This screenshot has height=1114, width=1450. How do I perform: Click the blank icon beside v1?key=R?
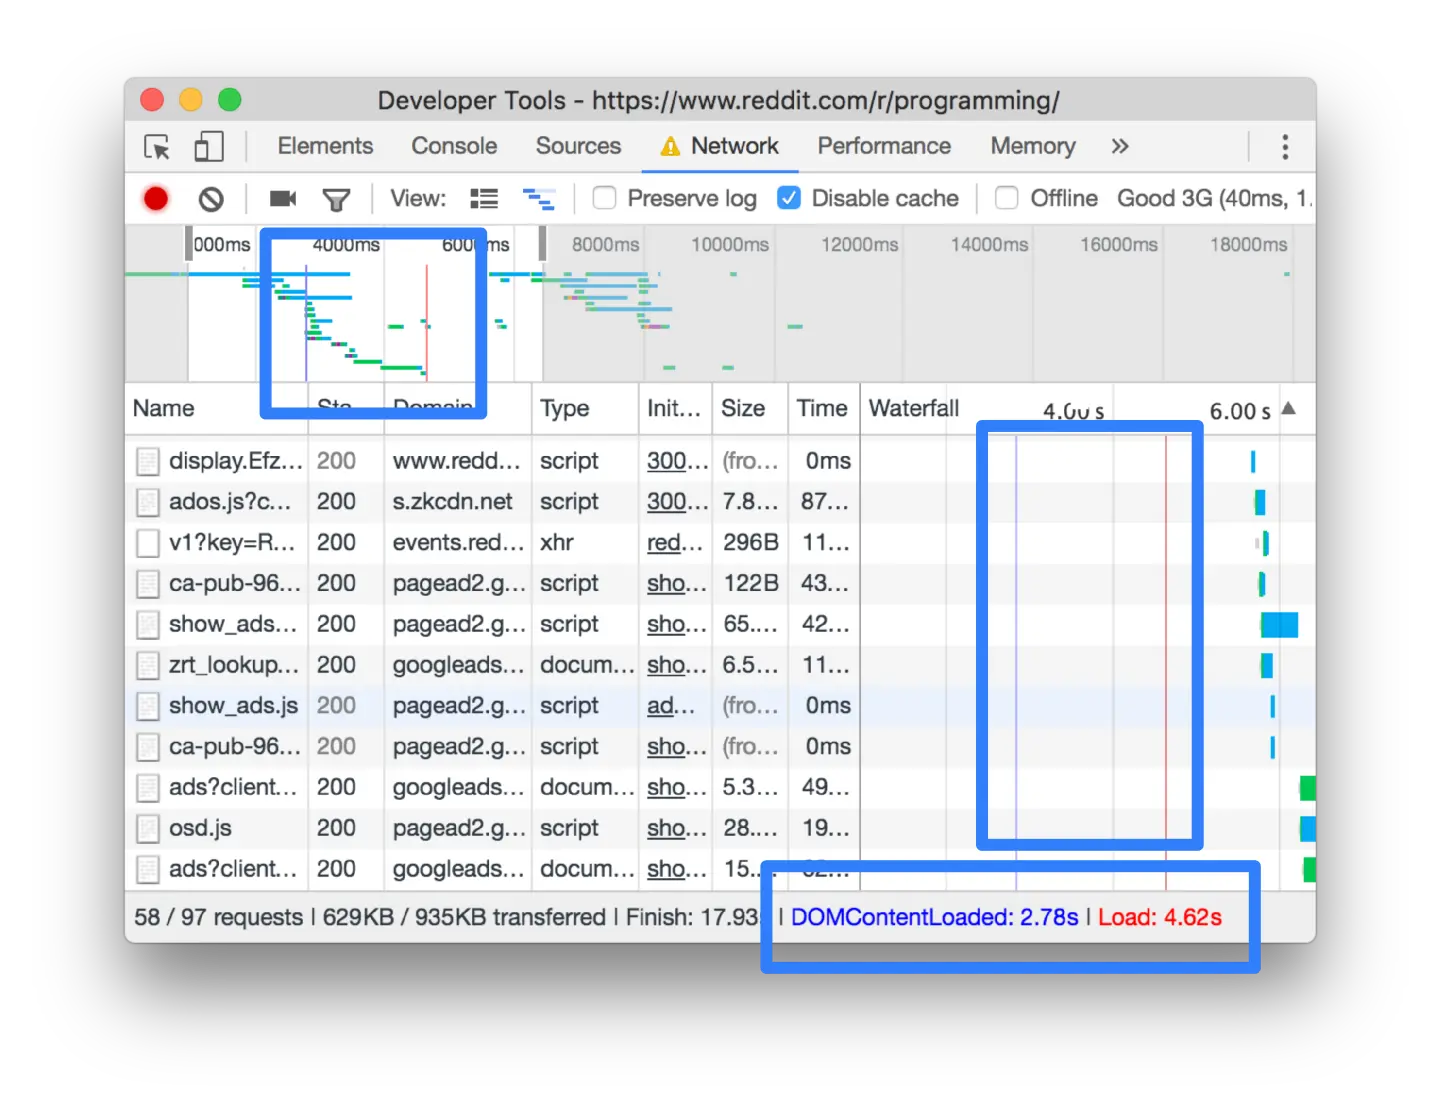click(148, 543)
